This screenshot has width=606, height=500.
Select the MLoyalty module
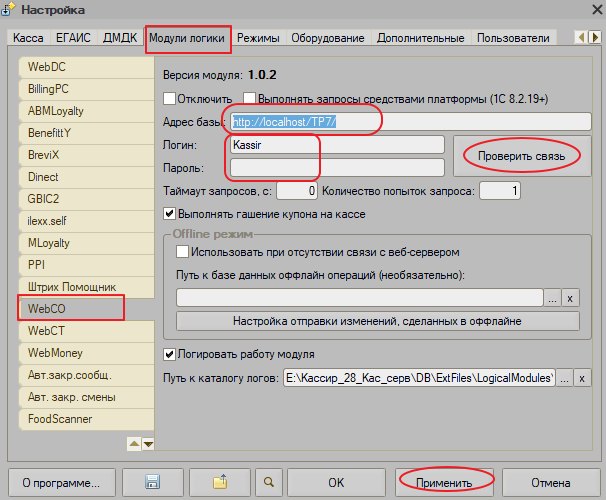tap(86, 243)
